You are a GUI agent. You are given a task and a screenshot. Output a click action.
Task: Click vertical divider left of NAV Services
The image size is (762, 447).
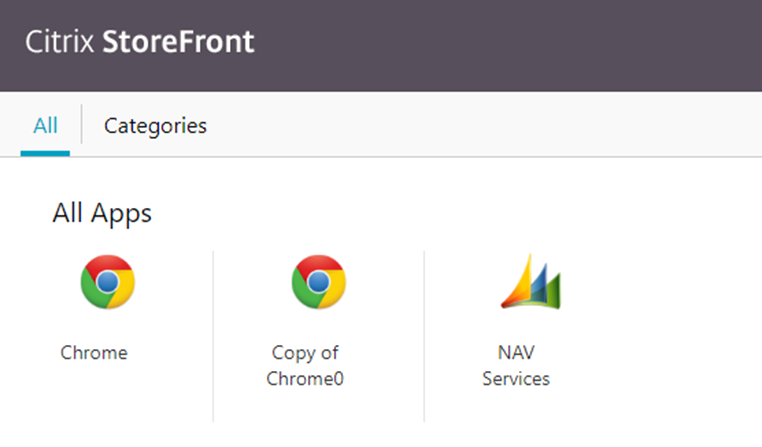point(424,335)
